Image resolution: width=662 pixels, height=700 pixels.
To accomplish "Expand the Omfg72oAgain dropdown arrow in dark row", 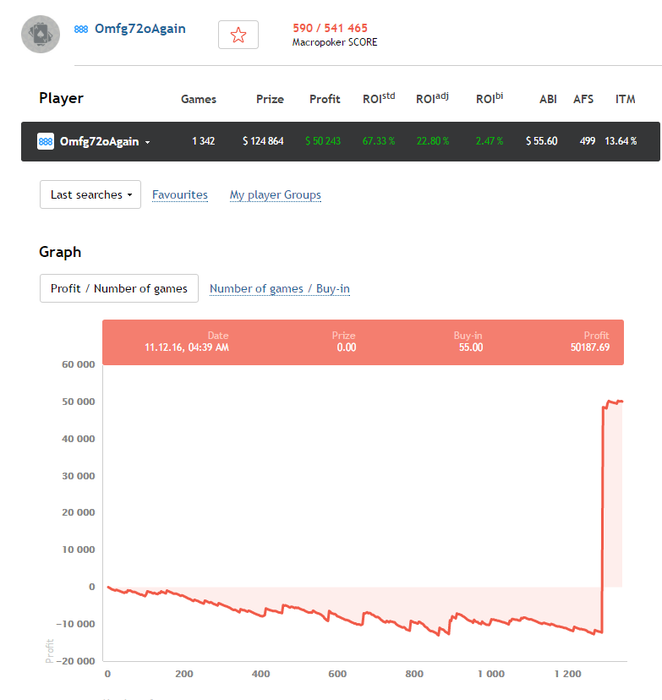I will tap(147, 142).
